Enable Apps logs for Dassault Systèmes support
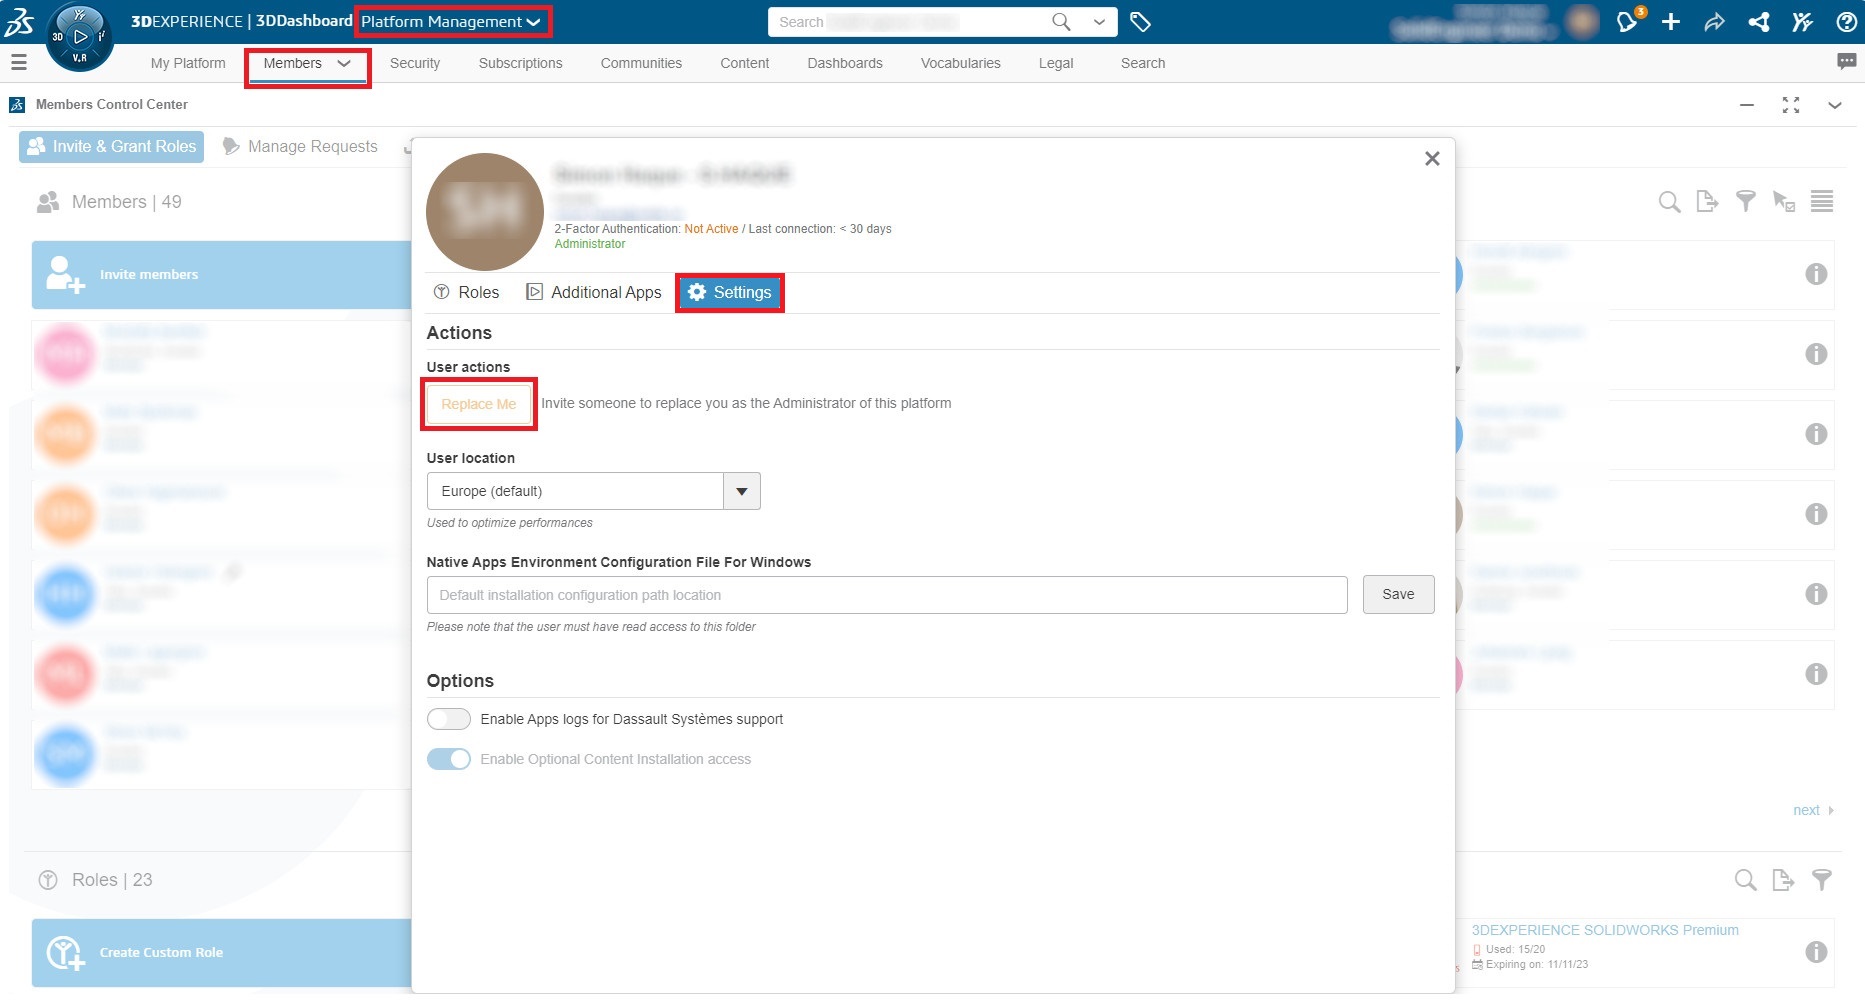 448,719
